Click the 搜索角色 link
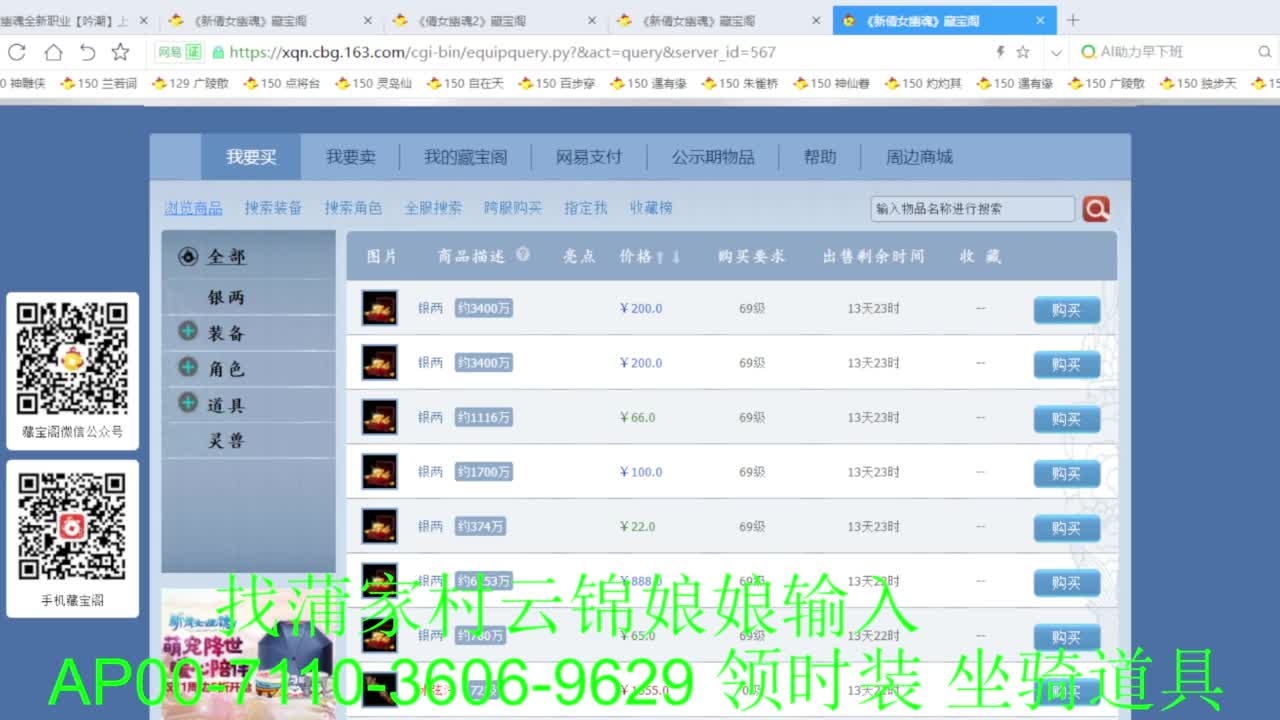This screenshot has width=1280, height=720. pos(353,208)
